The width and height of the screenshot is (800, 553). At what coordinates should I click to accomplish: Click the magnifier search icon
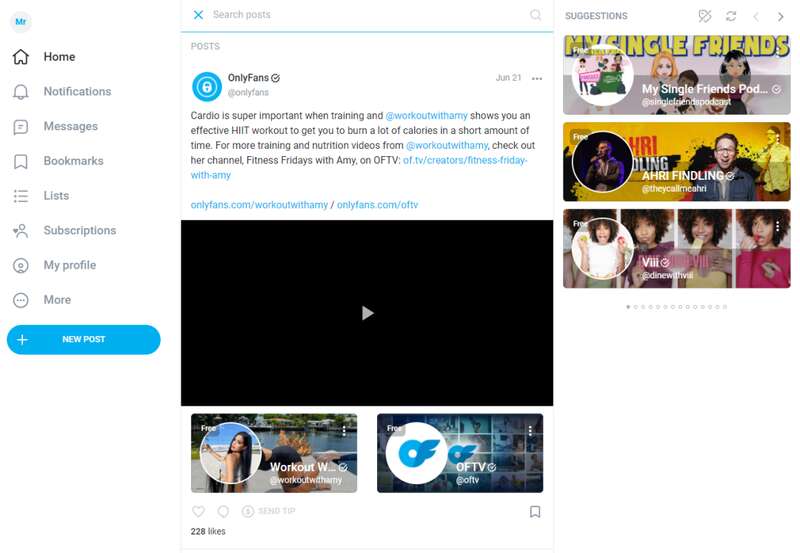point(535,15)
